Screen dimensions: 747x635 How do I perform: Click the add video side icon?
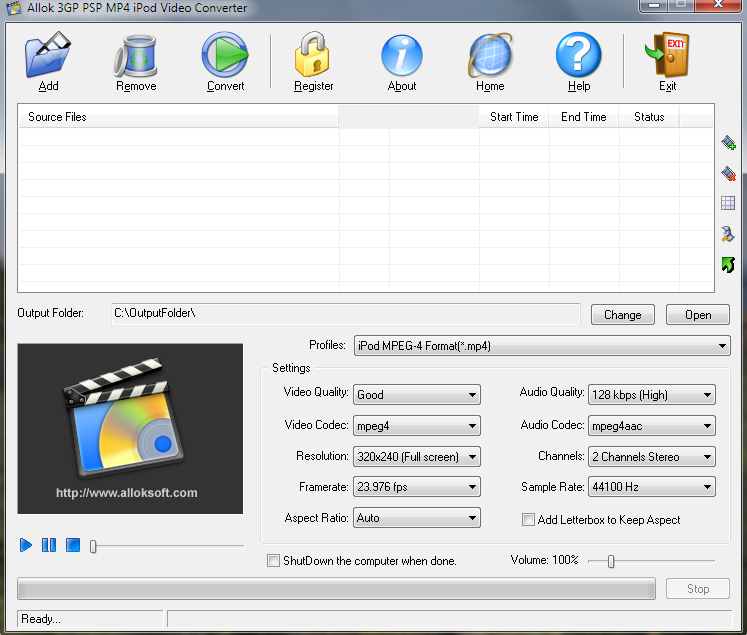728,142
